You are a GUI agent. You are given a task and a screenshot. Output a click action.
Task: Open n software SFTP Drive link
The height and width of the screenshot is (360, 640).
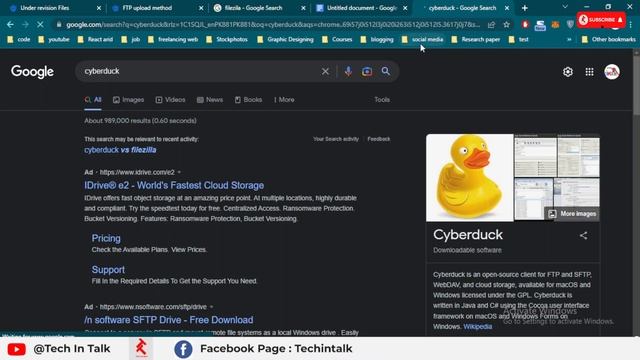tap(169, 320)
